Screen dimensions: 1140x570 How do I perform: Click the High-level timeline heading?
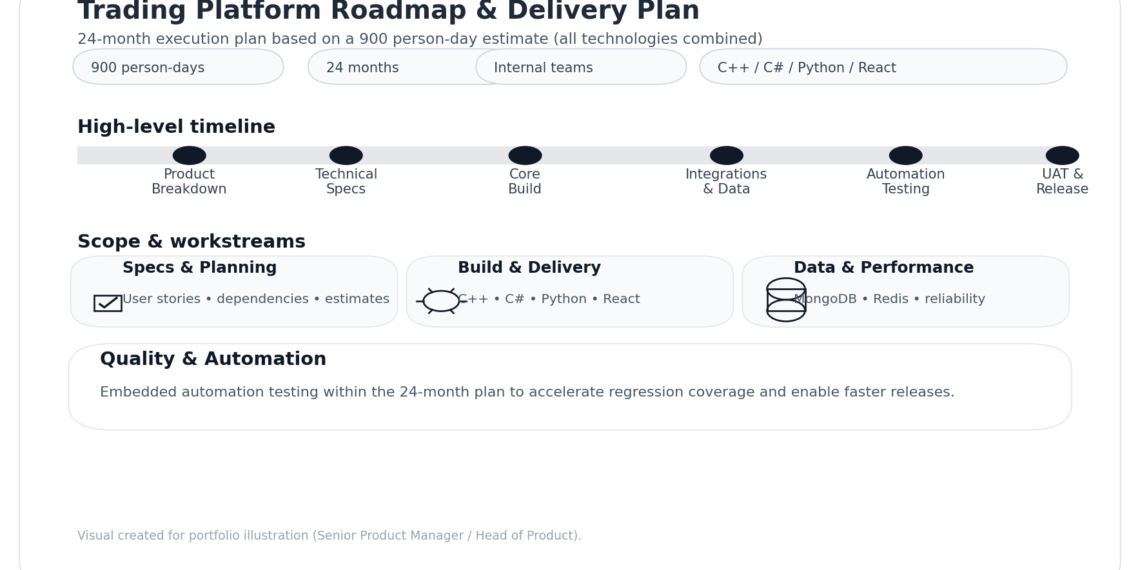[x=176, y=127]
